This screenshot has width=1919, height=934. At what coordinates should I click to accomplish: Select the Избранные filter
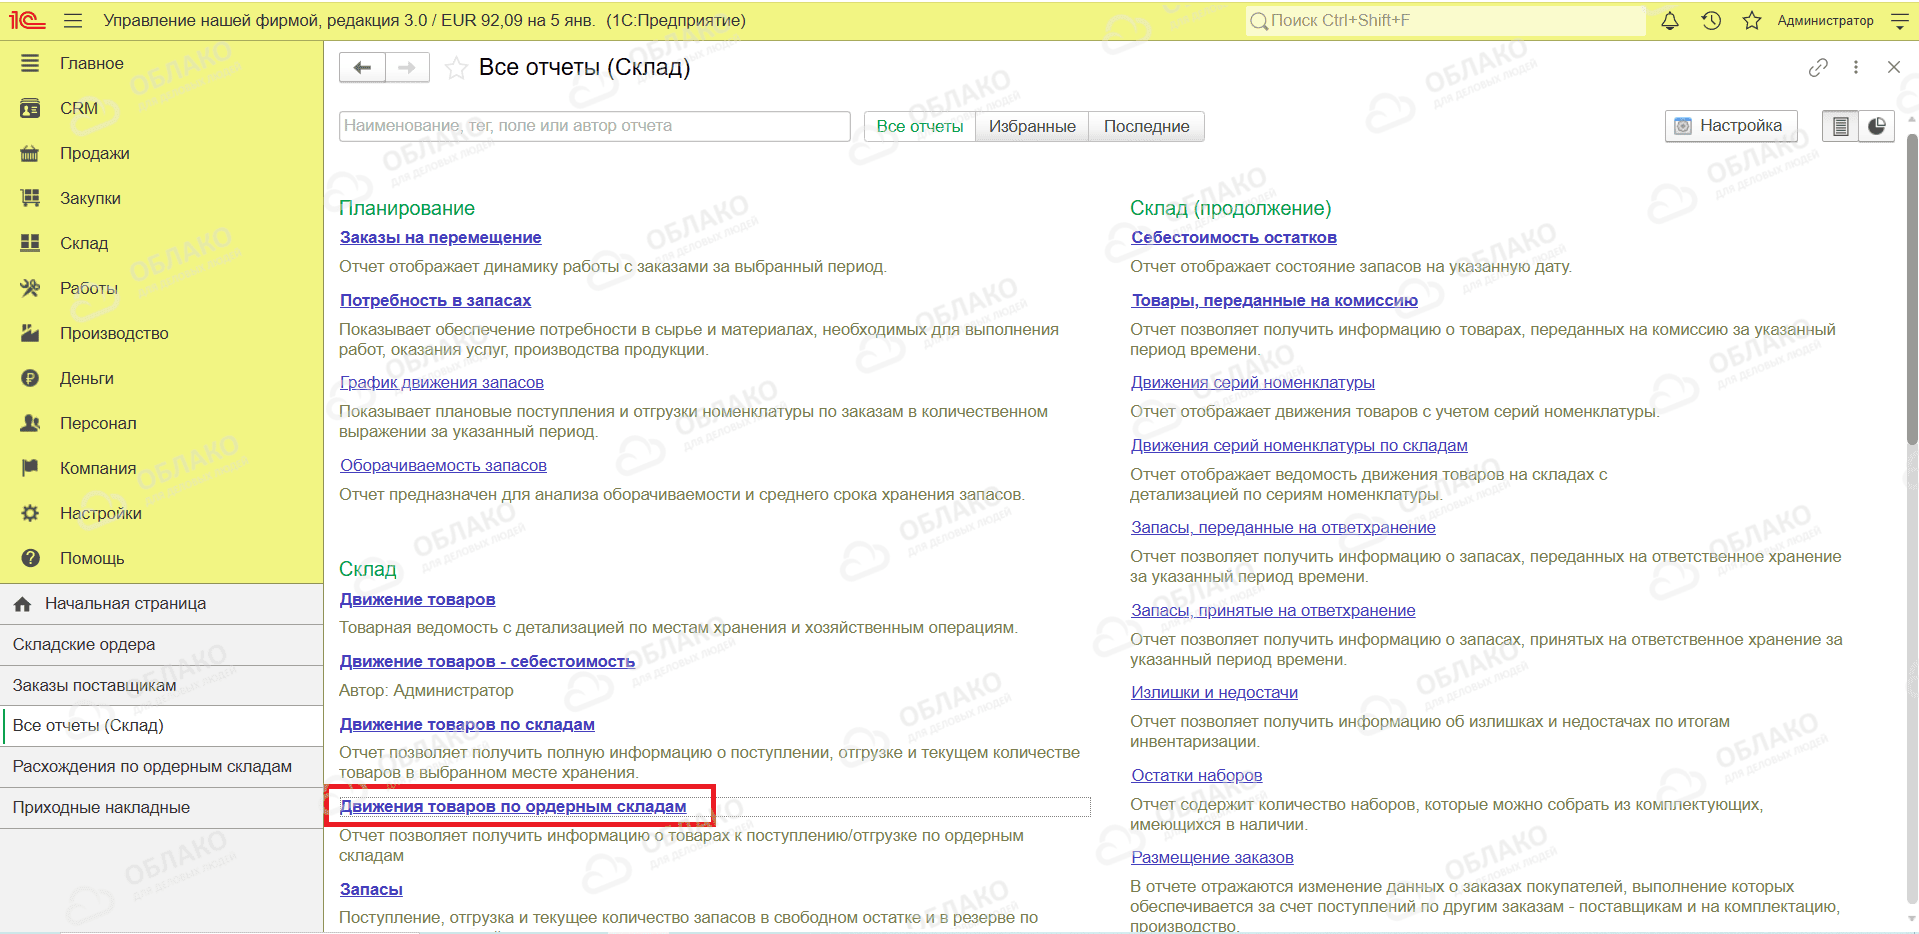click(x=1032, y=126)
